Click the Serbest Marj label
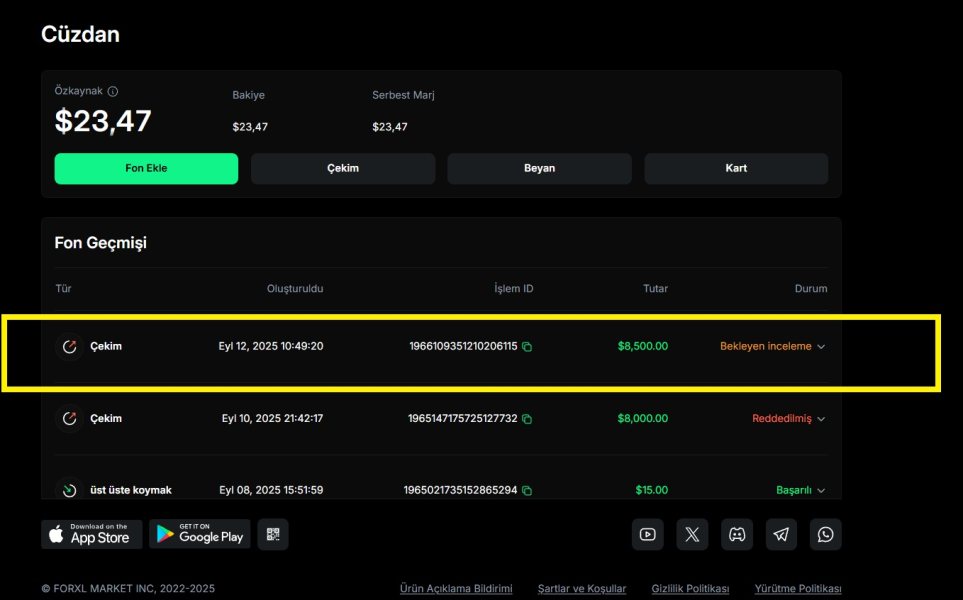963x600 pixels. (403, 95)
